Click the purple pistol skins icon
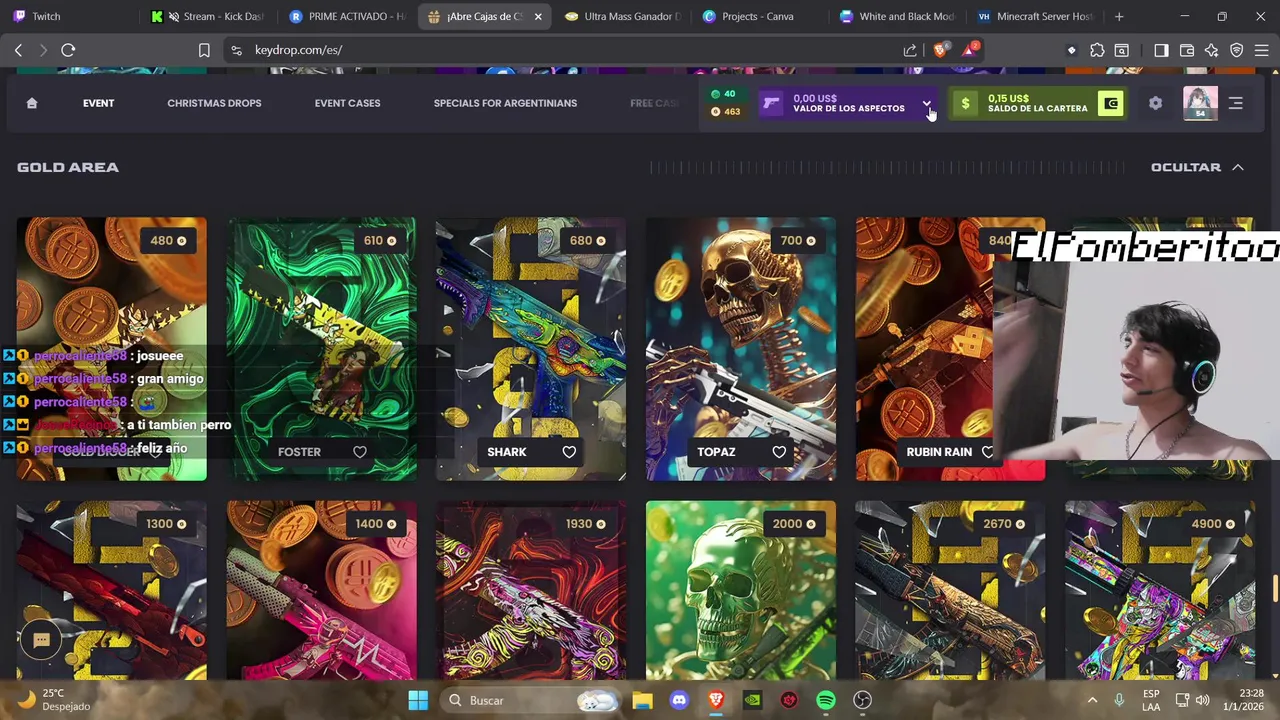The height and width of the screenshot is (720, 1280). [771, 104]
